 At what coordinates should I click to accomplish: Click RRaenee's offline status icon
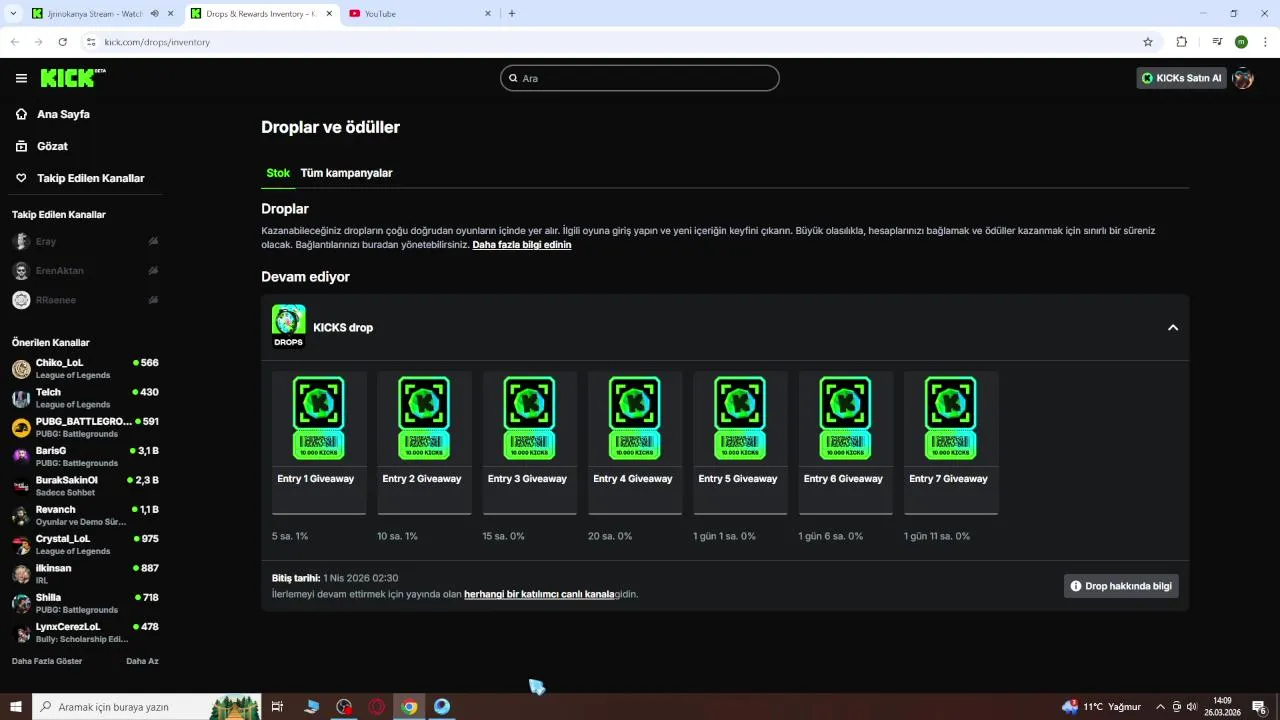(153, 299)
